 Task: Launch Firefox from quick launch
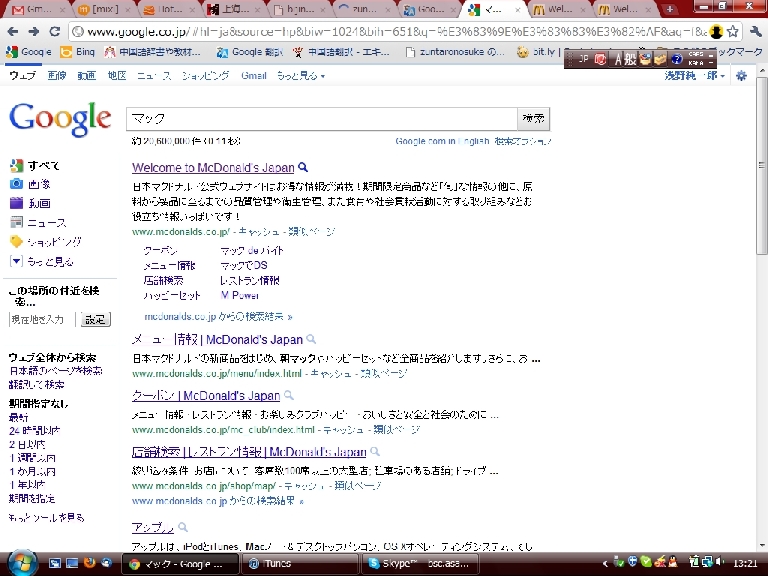[x=89, y=563]
